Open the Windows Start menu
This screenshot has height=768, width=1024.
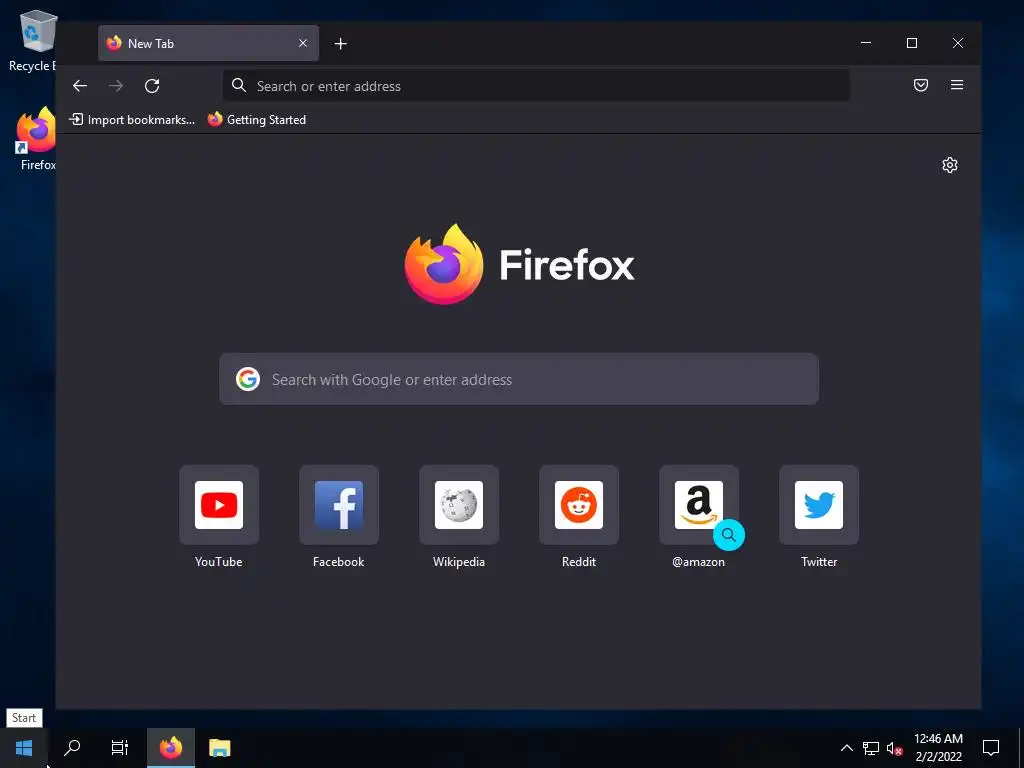pyautogui.click(x=24, y=748)
